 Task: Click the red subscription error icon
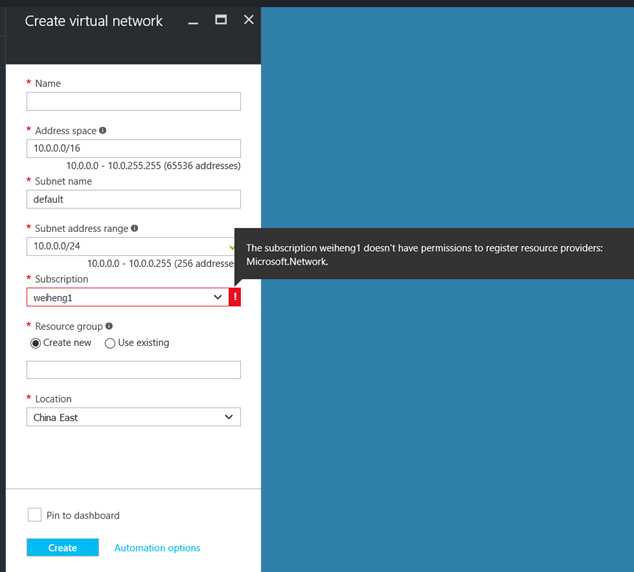pos(235,297)
